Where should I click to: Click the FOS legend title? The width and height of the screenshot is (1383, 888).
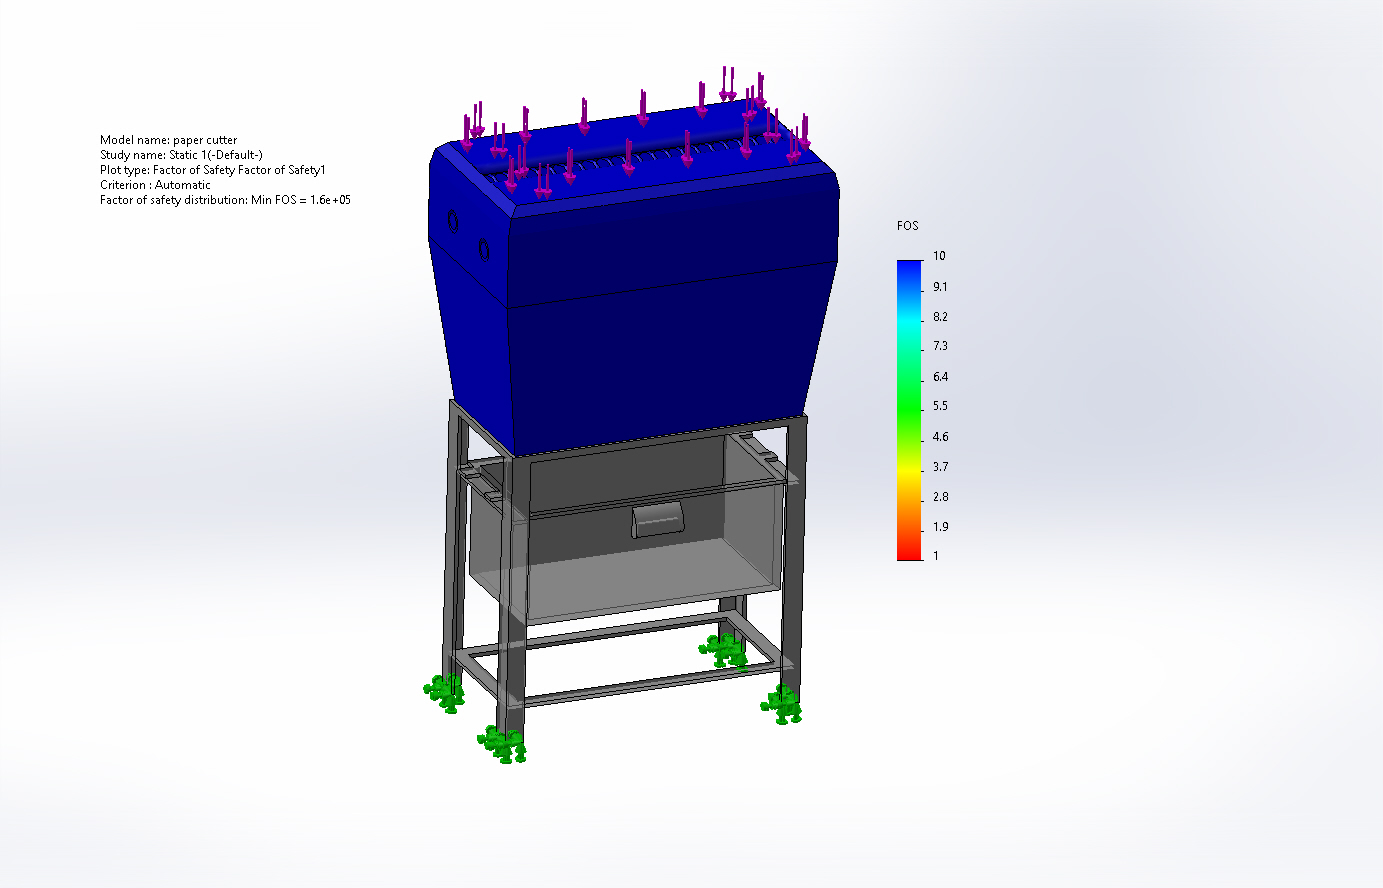coord(907,226)
